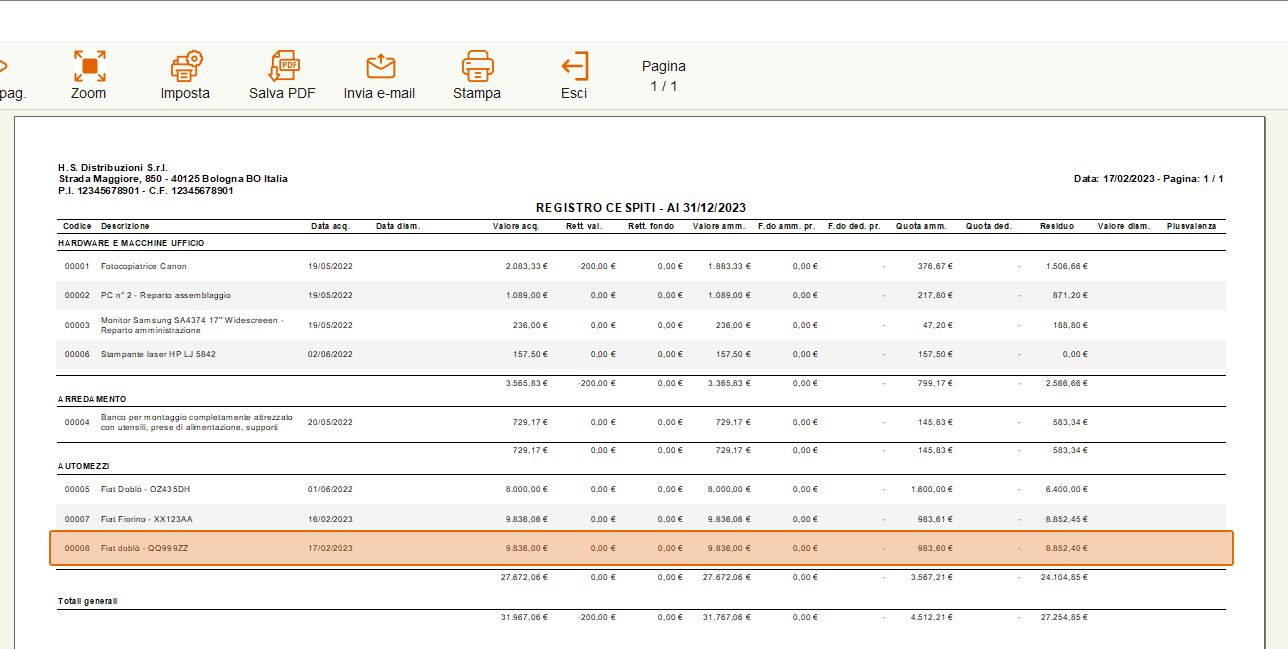Select description Fotocopiatrice Canon
Image resolution: width=1288 pixels, height=649 pixels.
(x=144, y=266)
